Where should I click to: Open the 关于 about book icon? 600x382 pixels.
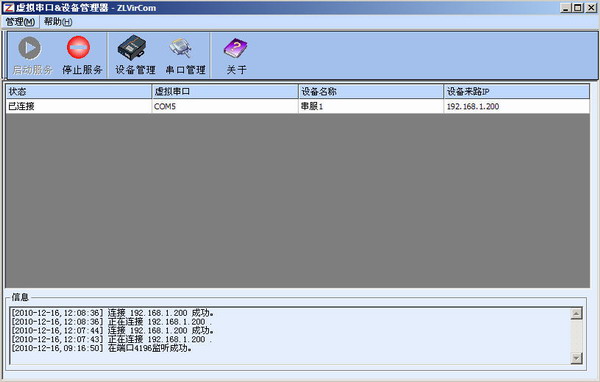[235, 48]
